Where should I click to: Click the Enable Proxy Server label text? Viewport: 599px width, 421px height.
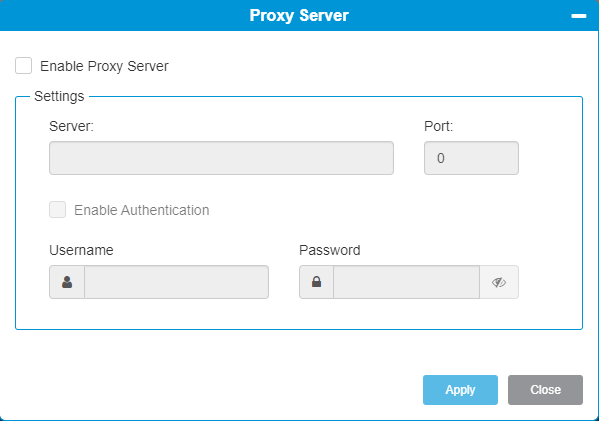click(x=104, y=66)
